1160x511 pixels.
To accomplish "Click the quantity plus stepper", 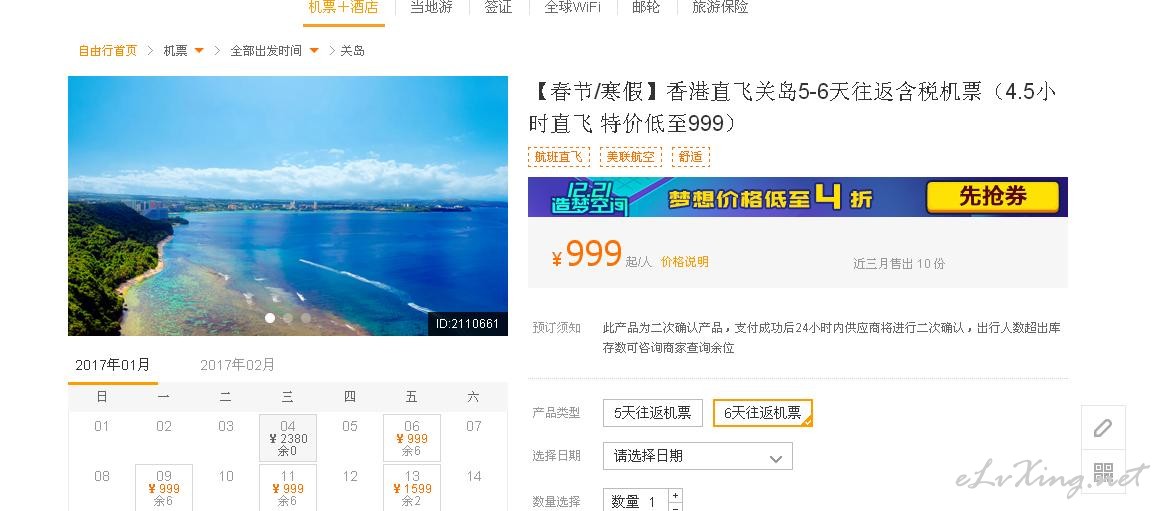I will pyautogui.click(x=675, y=495).
